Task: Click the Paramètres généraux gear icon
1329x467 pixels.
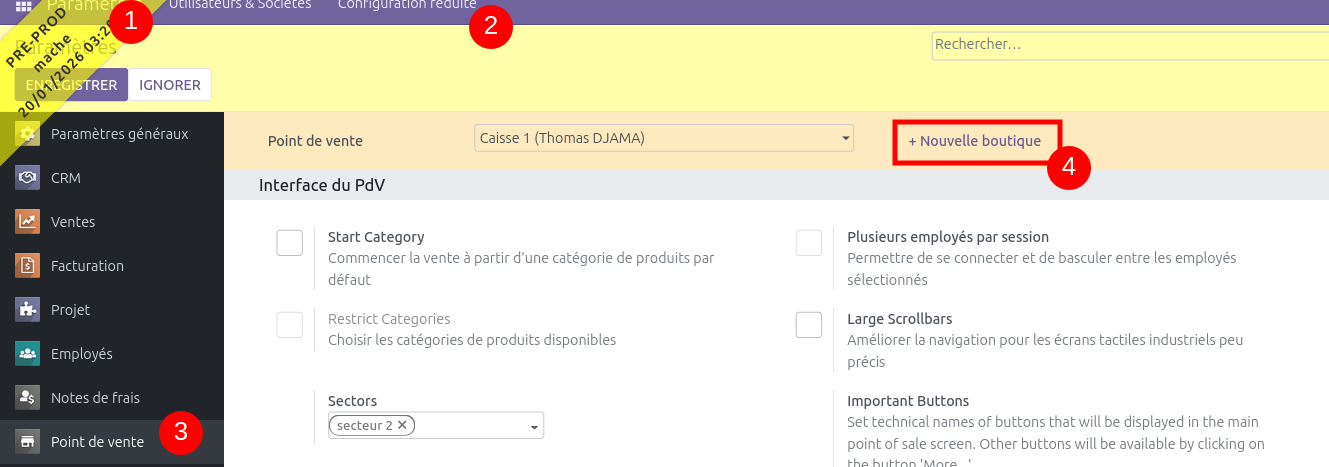Action: (x=28, y=134)
